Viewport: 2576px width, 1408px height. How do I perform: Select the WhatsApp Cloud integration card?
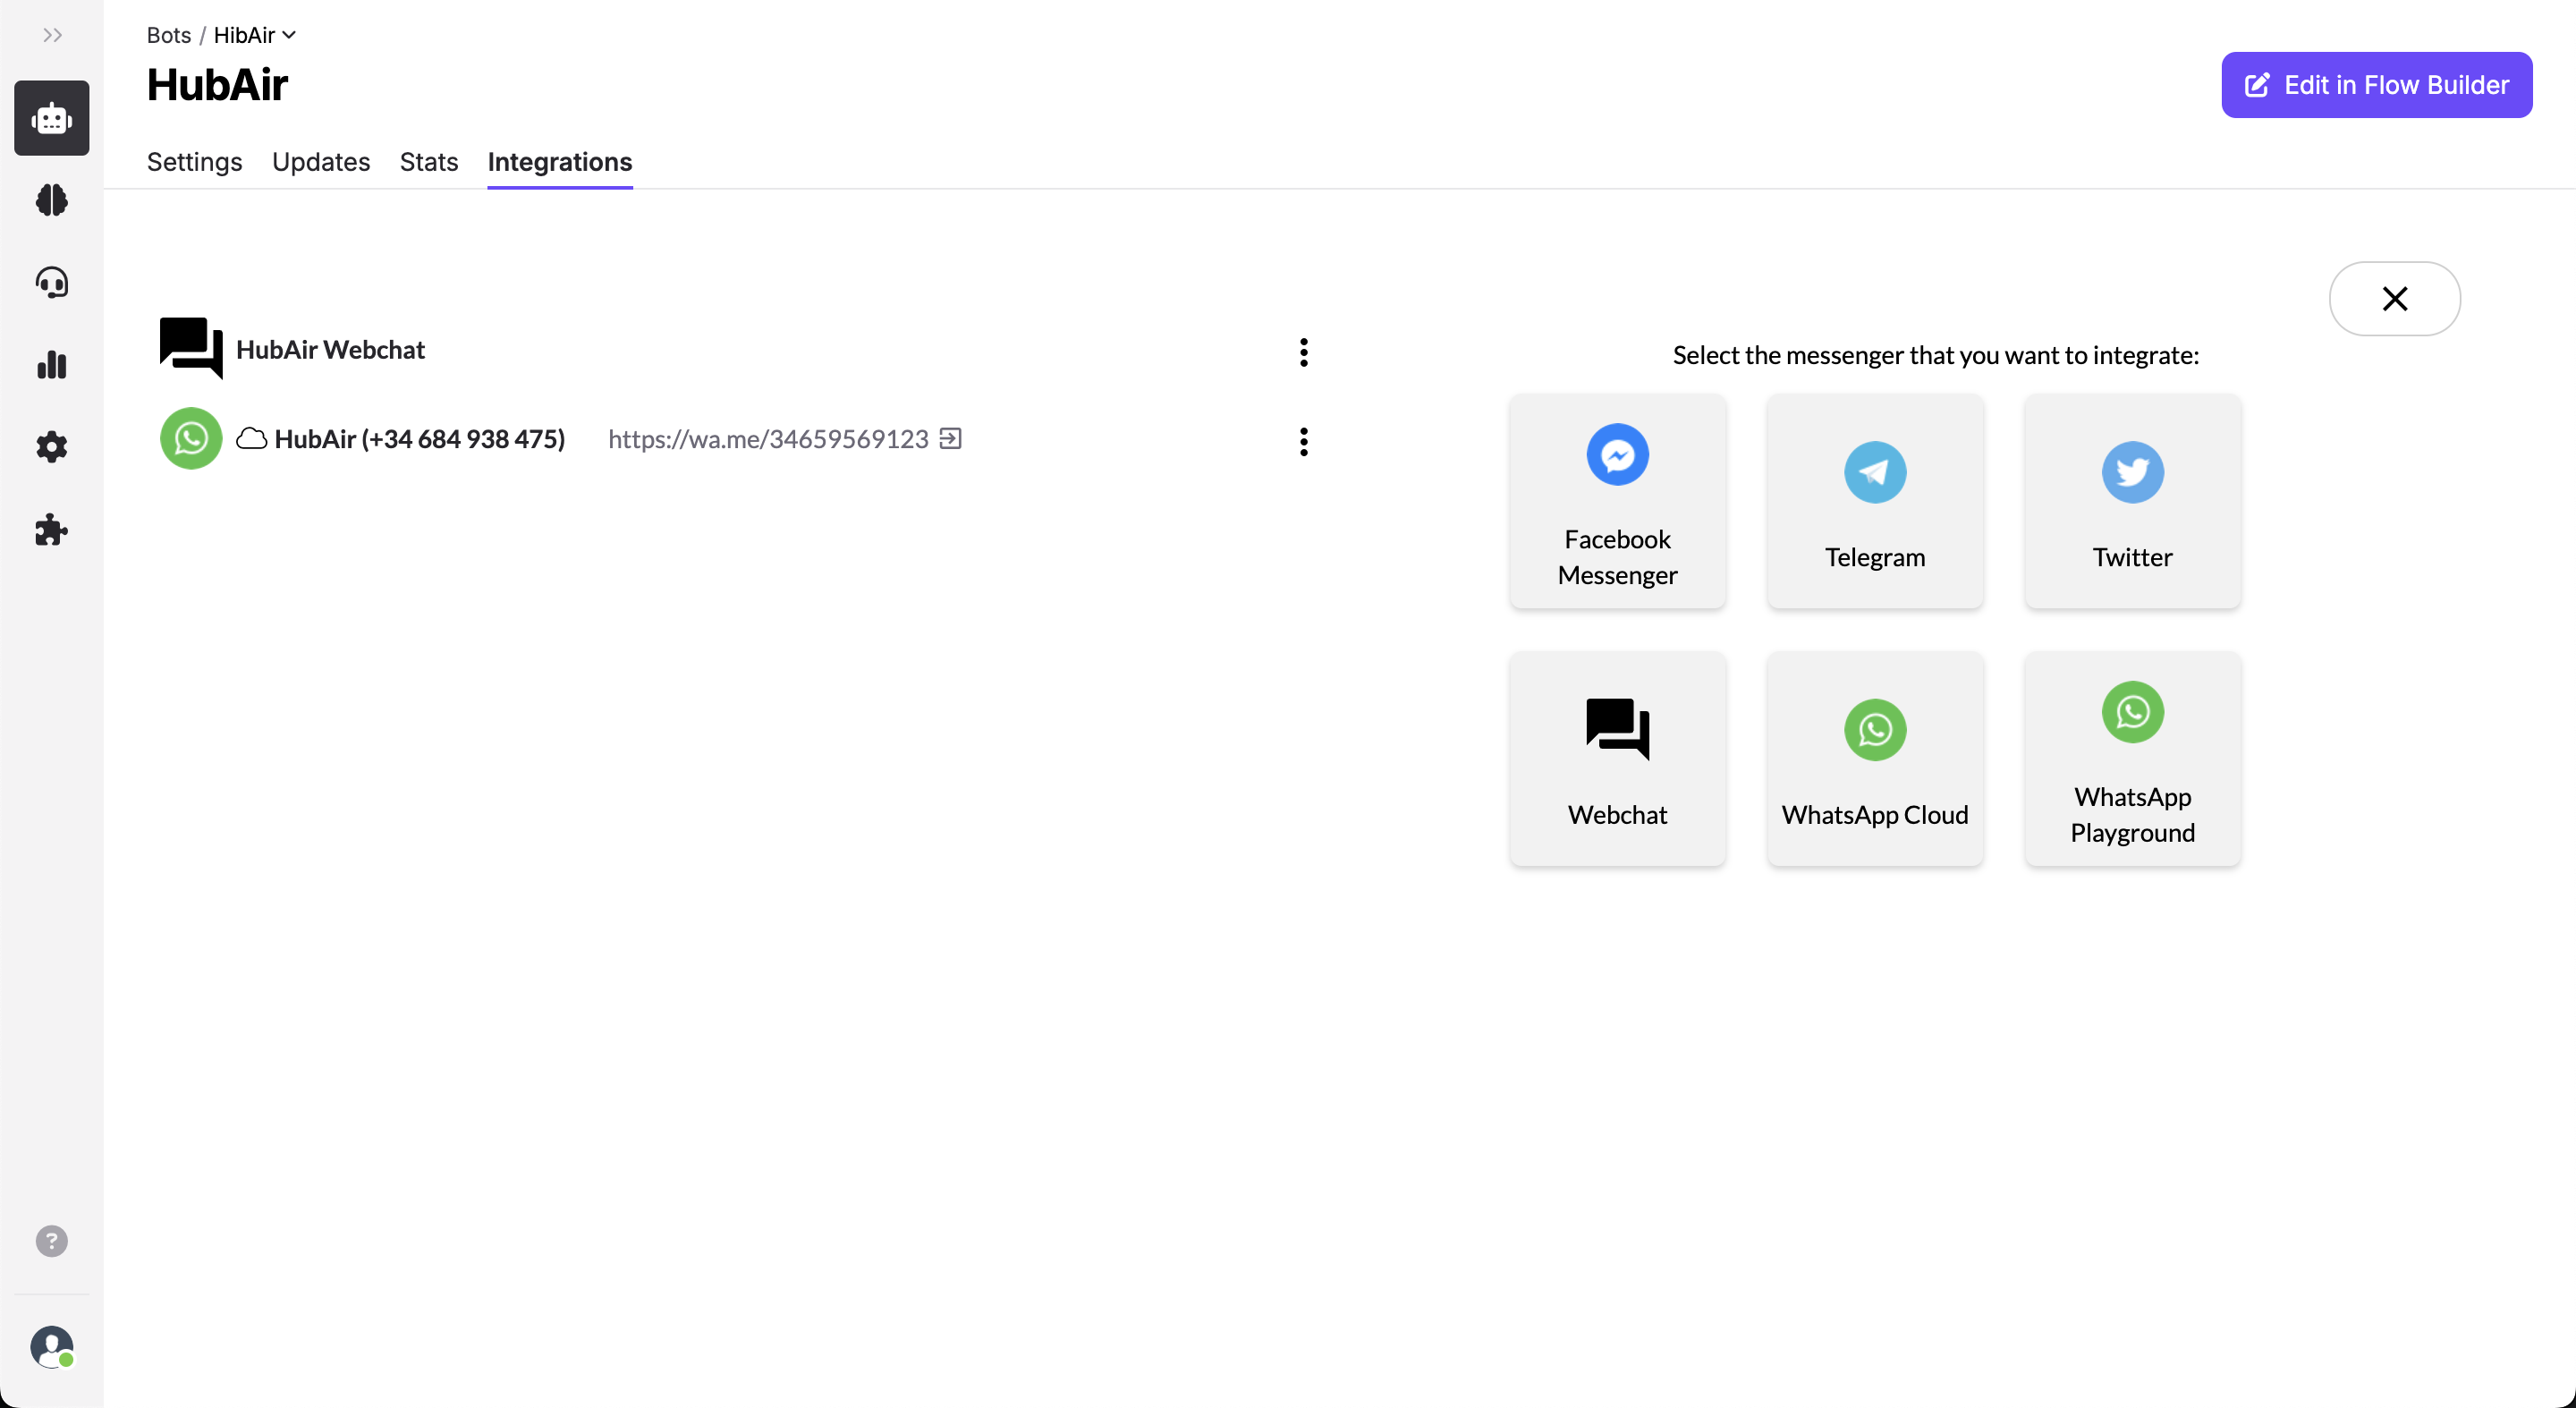pos(1874,759)
